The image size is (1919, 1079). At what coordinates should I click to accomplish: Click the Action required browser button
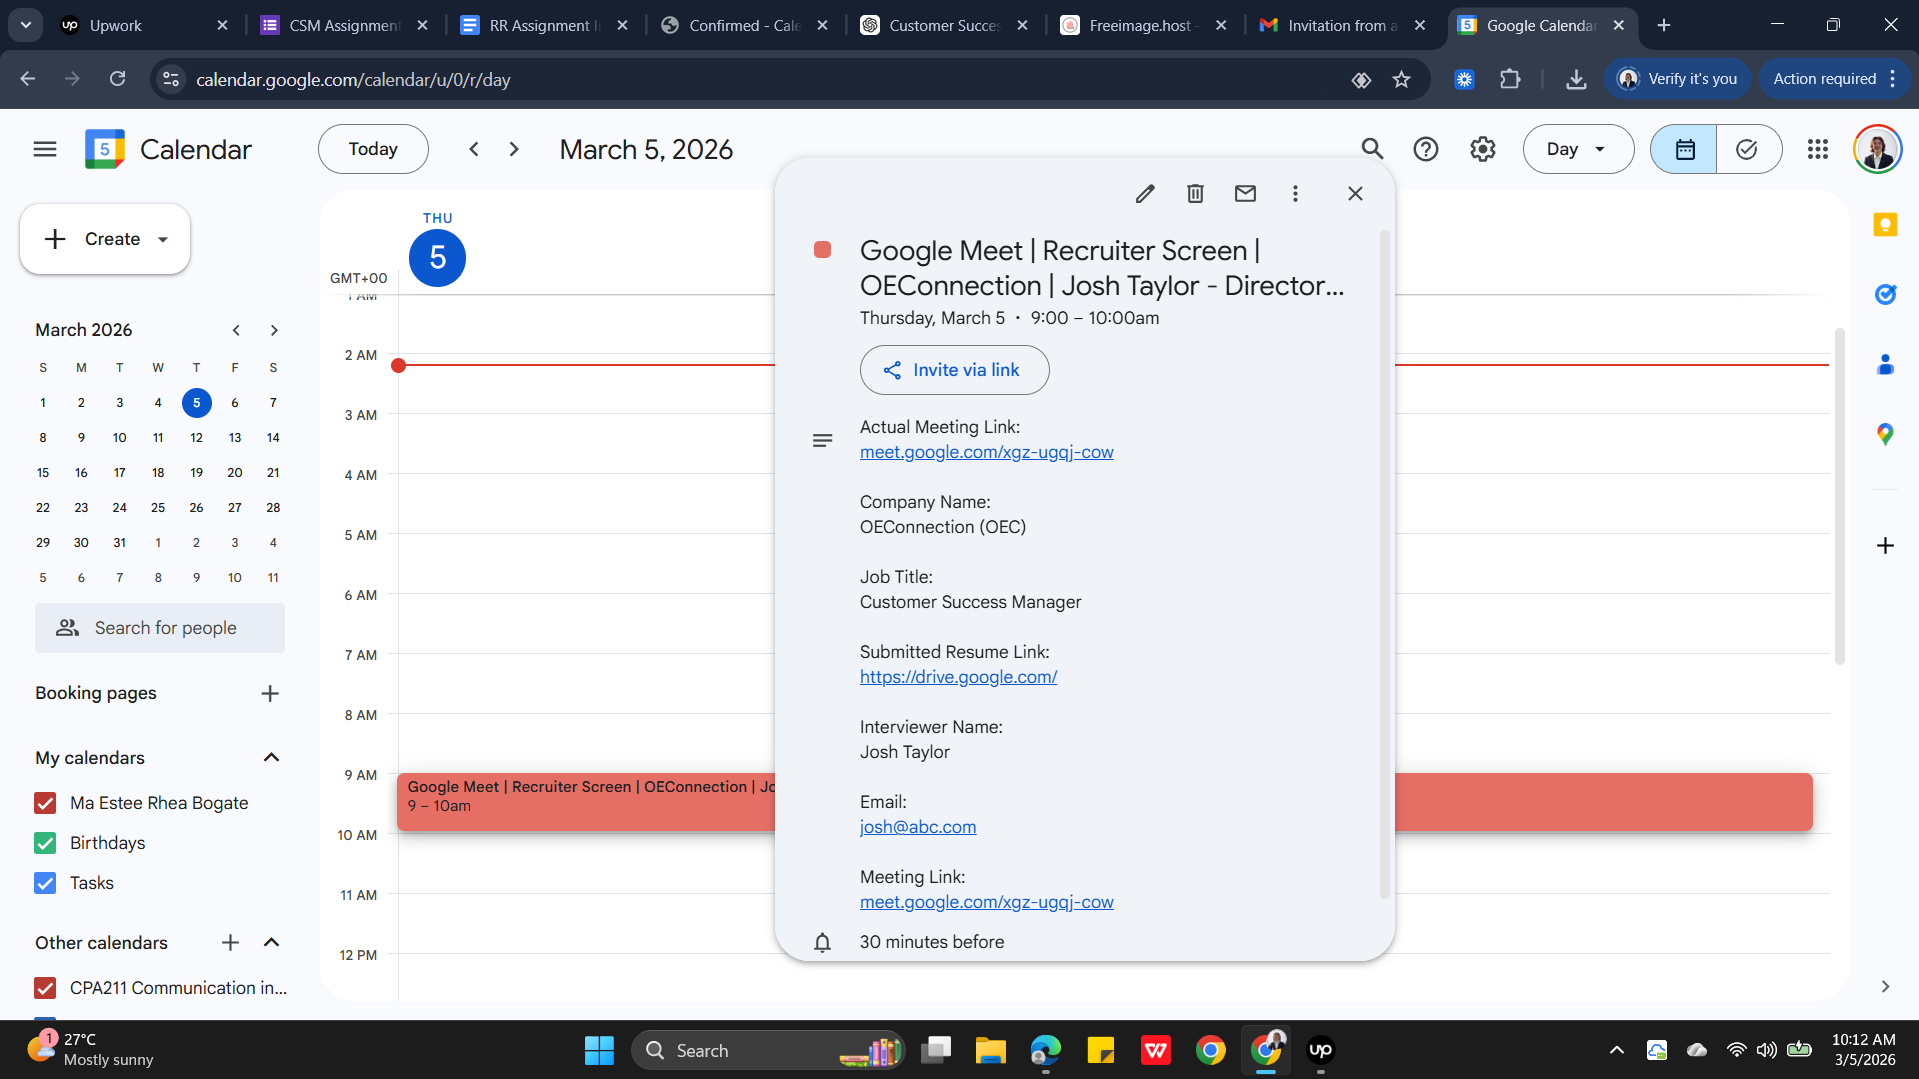pyautogui.click(x=1836, y=79)
